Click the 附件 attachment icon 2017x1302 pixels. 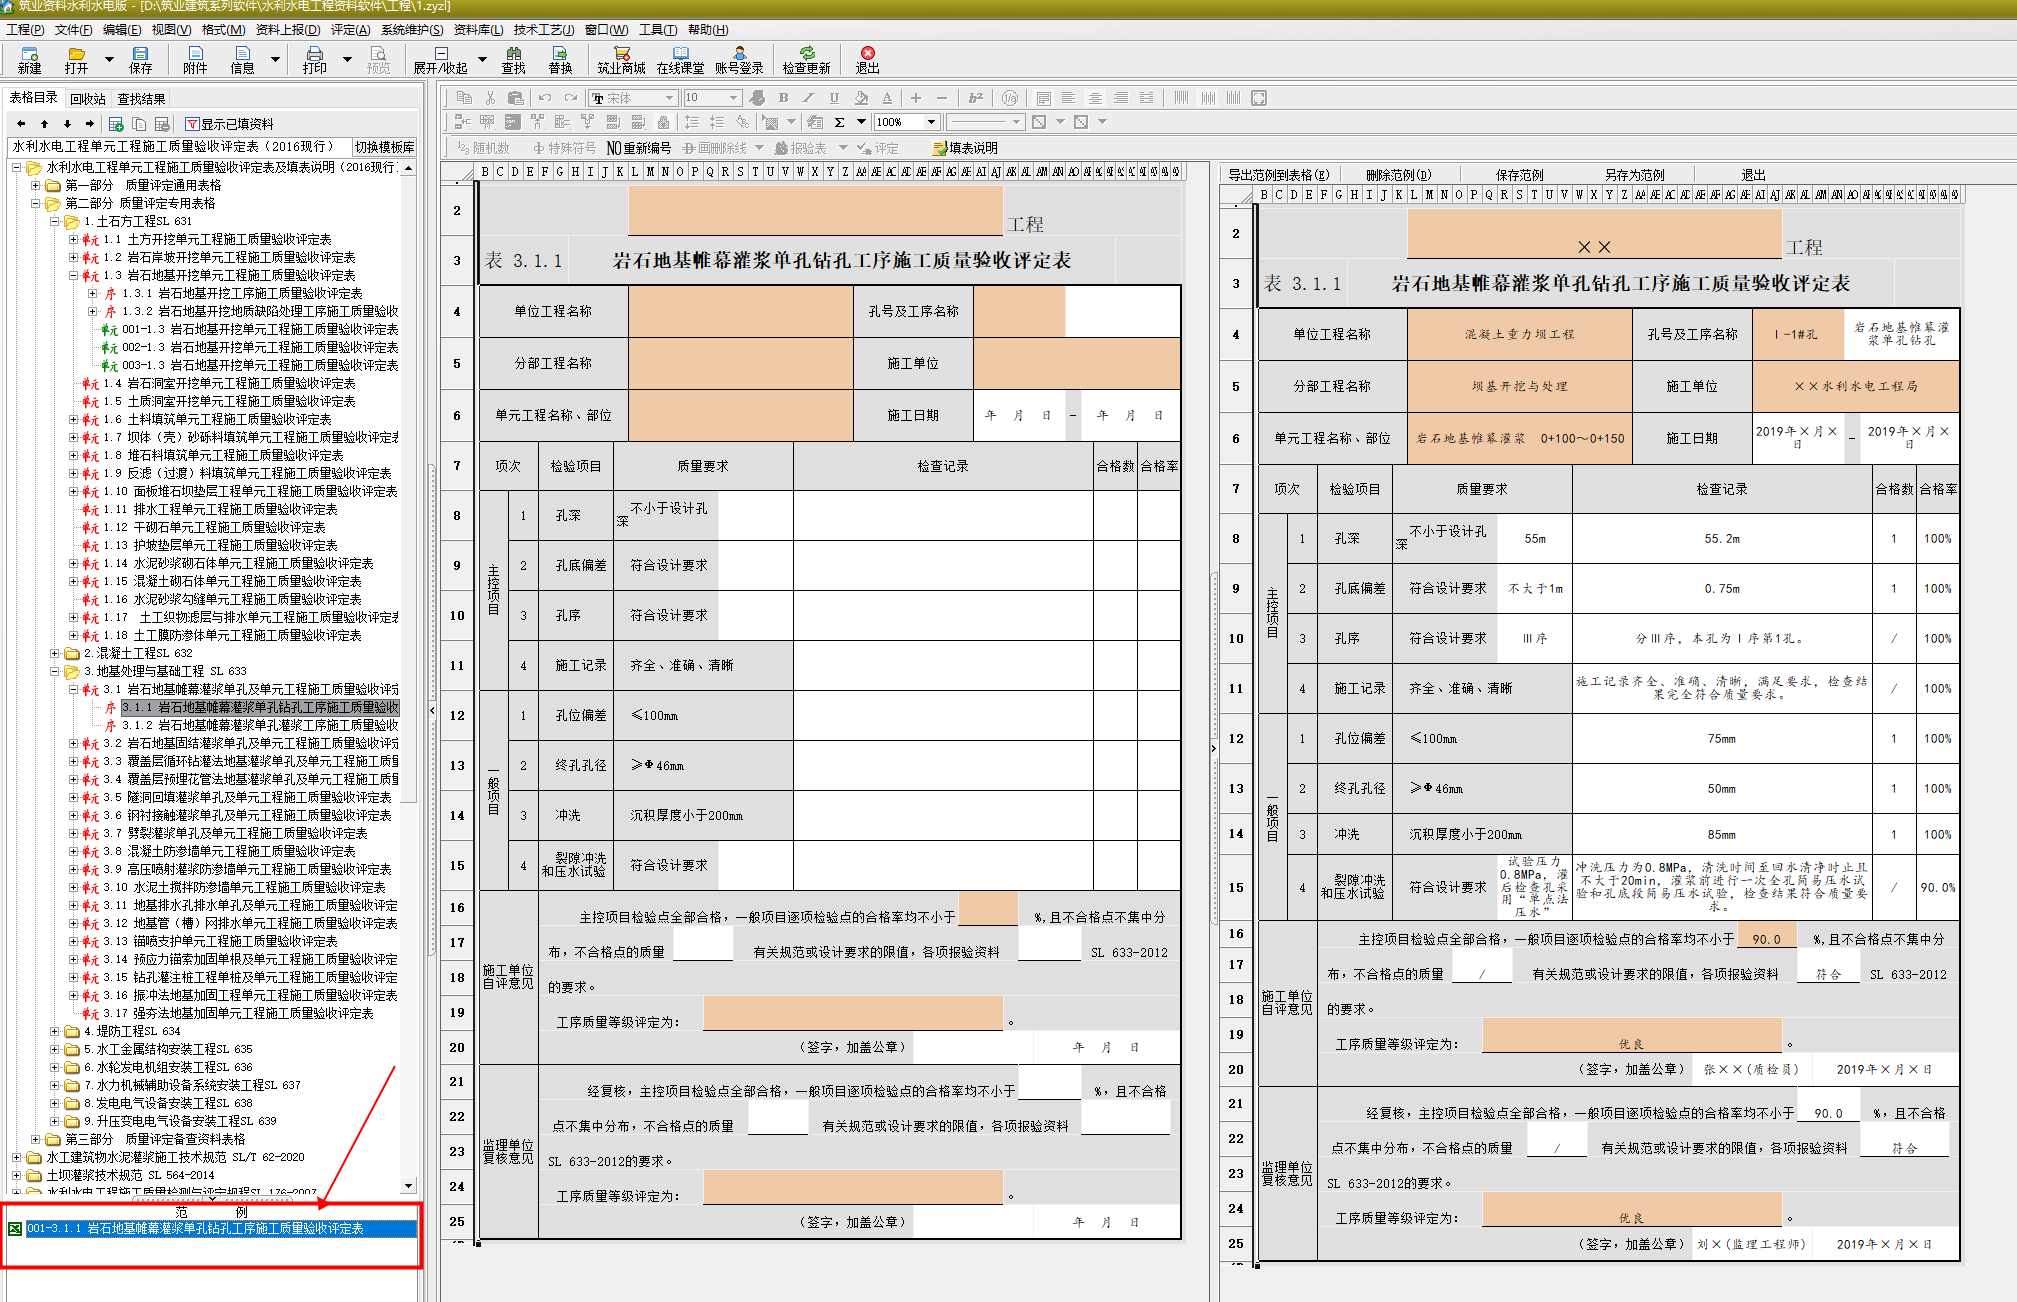point(195,60)
